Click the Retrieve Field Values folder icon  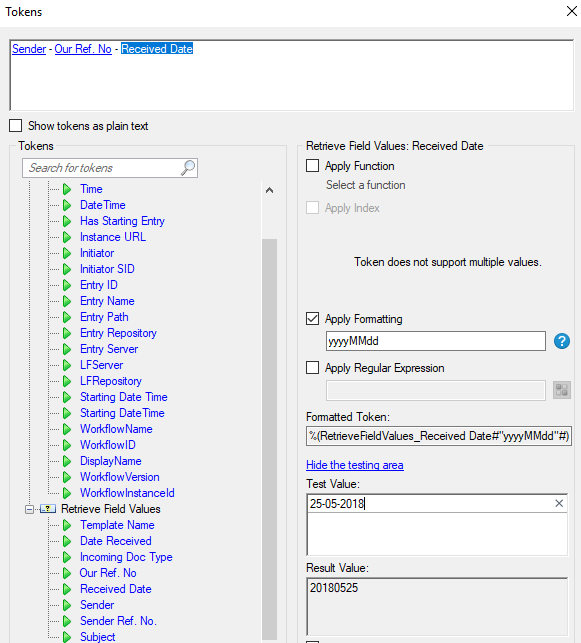click(48, 509)
